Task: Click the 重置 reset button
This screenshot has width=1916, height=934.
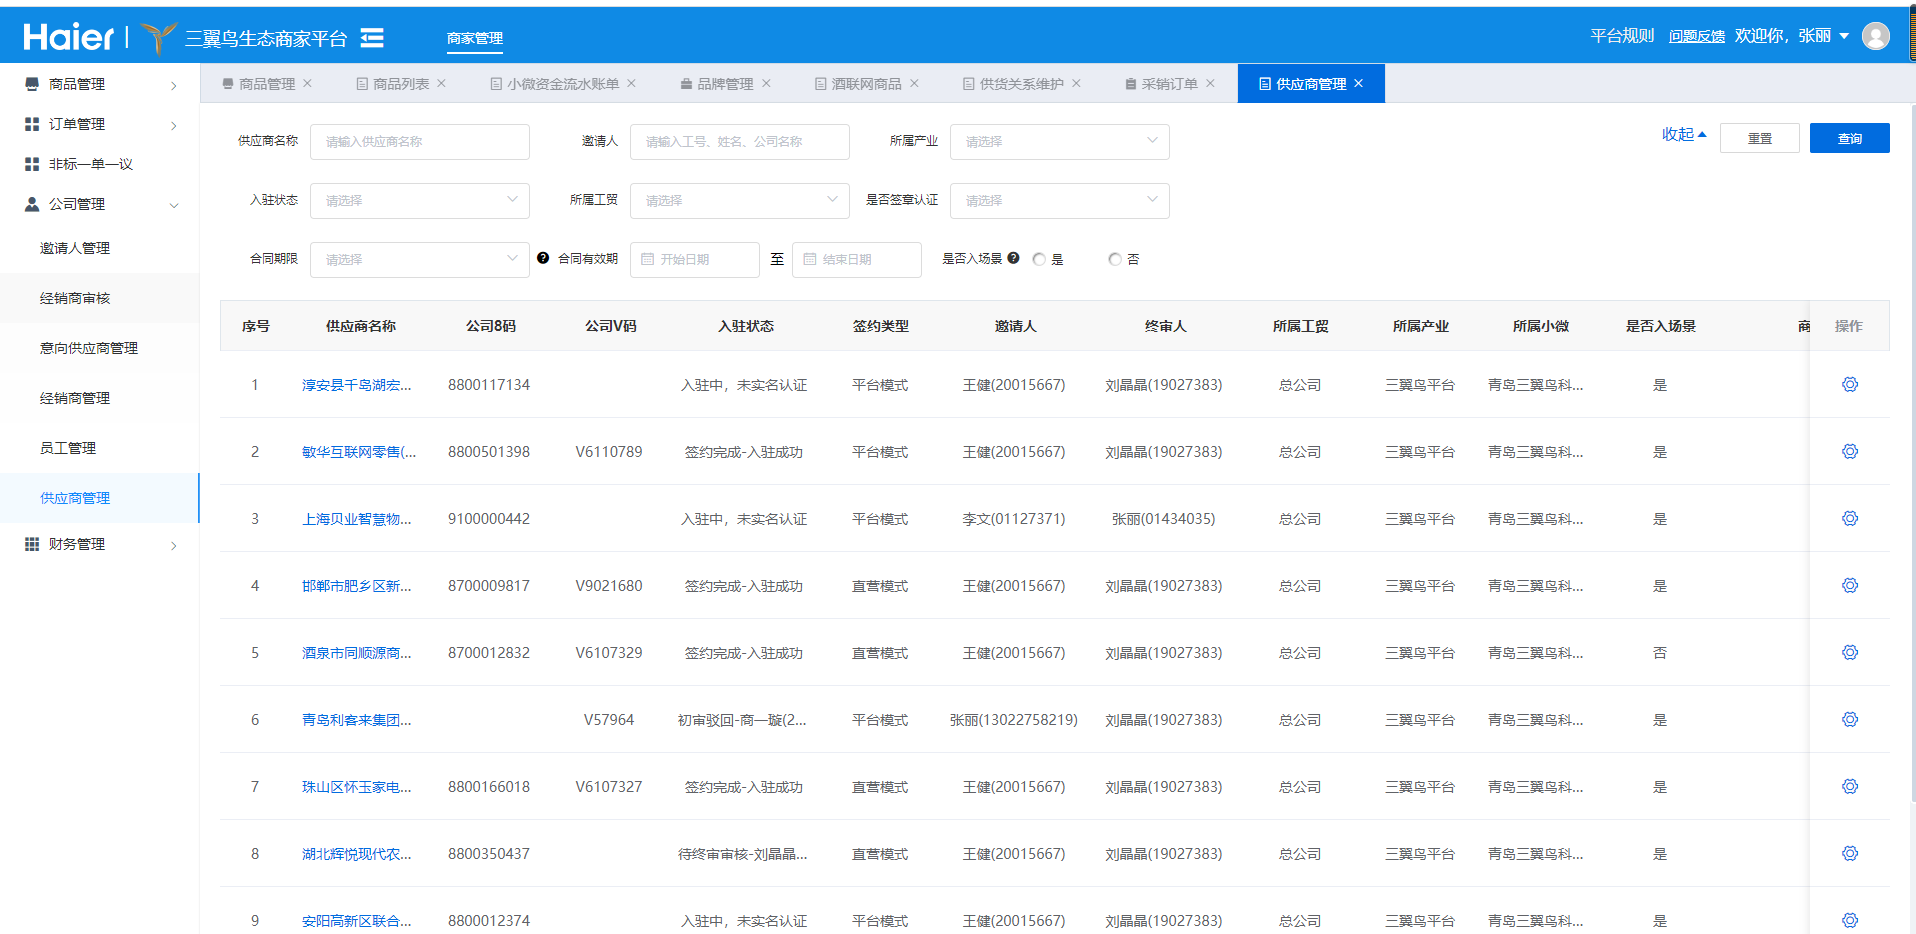Action: tap(1759, 138)
